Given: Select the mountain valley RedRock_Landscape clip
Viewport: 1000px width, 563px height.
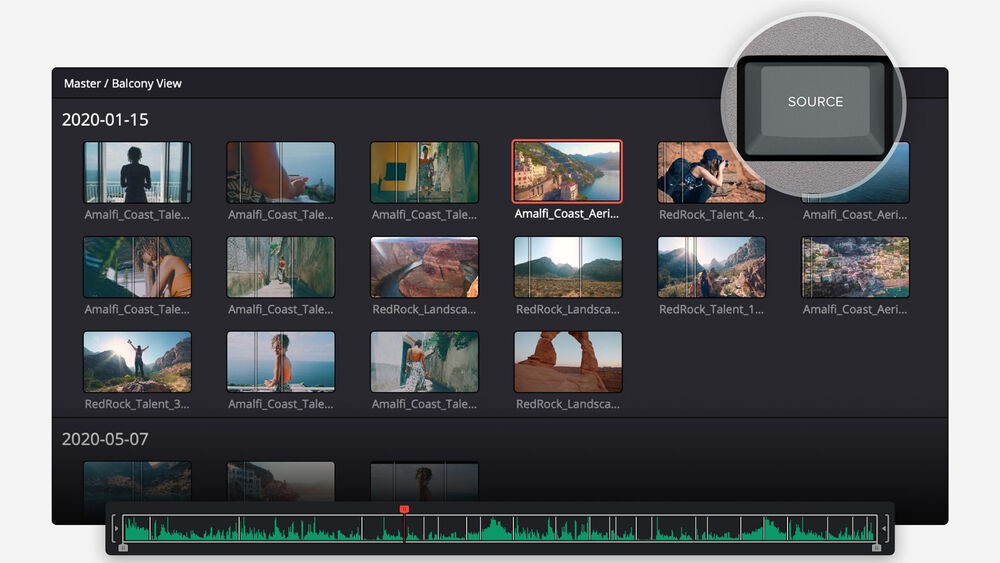Looking at the screenshot, I should pyautogui.click(x=567, y=267).
